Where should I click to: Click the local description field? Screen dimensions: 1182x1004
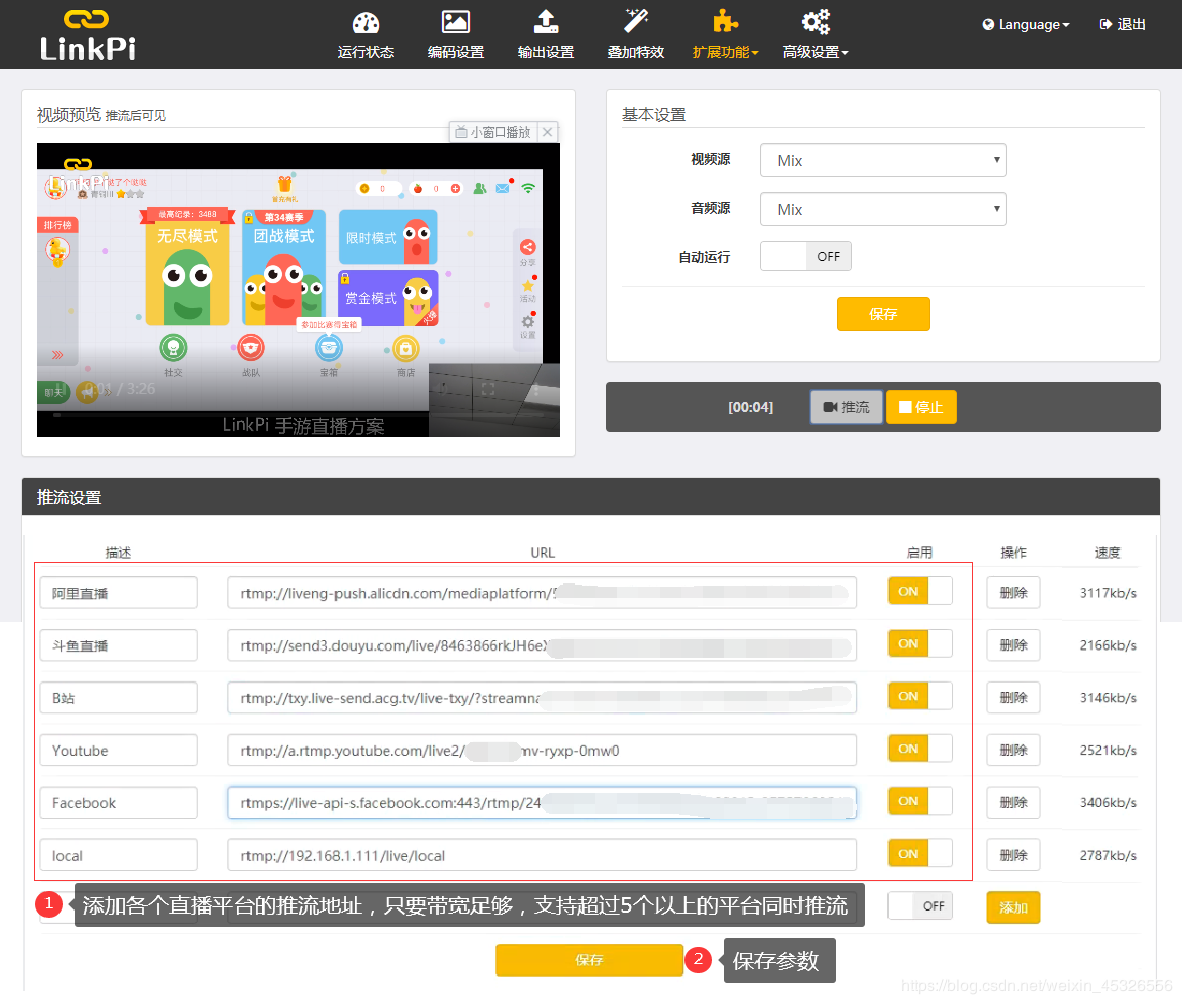pyautogui.click(x=118, y=855)
